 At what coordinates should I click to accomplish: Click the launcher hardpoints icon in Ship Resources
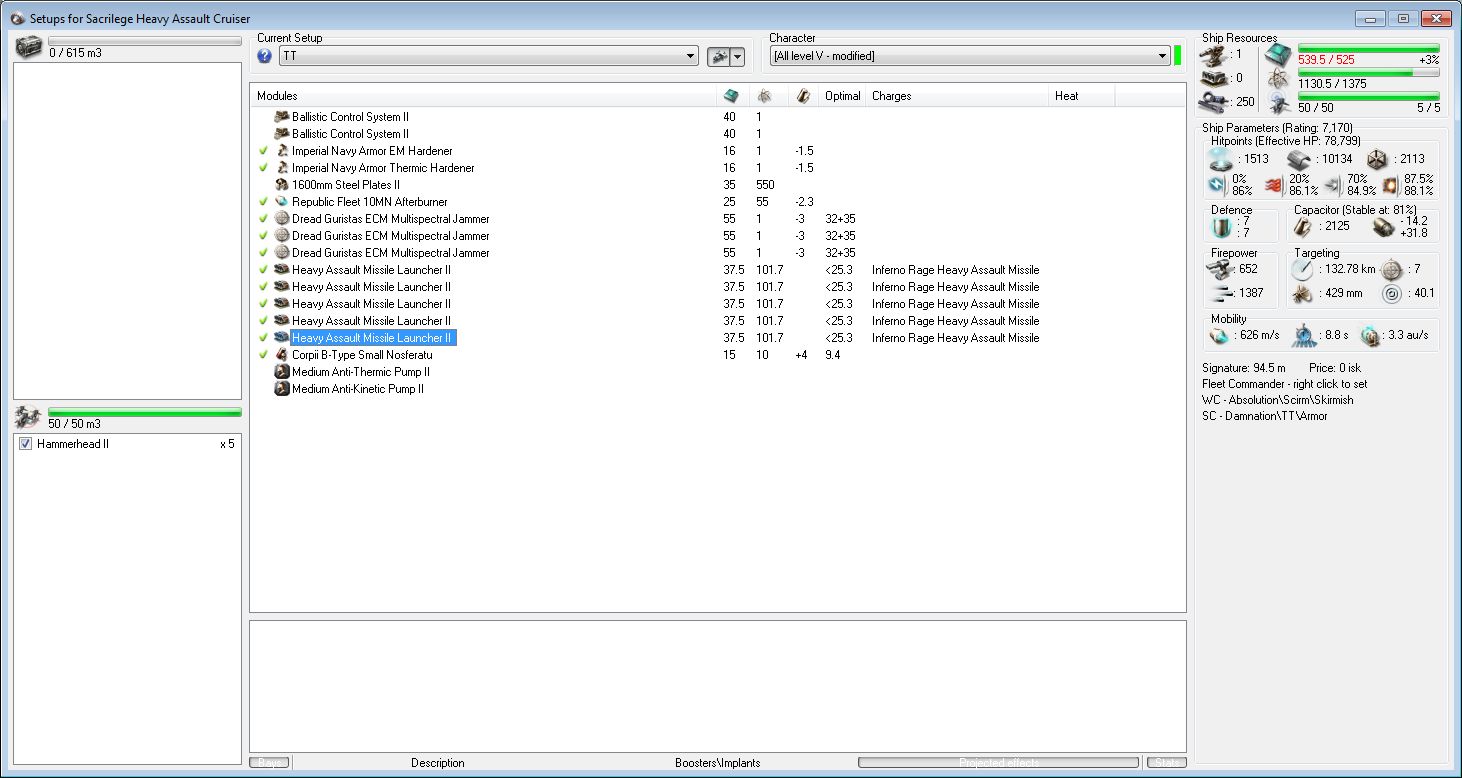pyautogui.click(x=1215, y=78)
